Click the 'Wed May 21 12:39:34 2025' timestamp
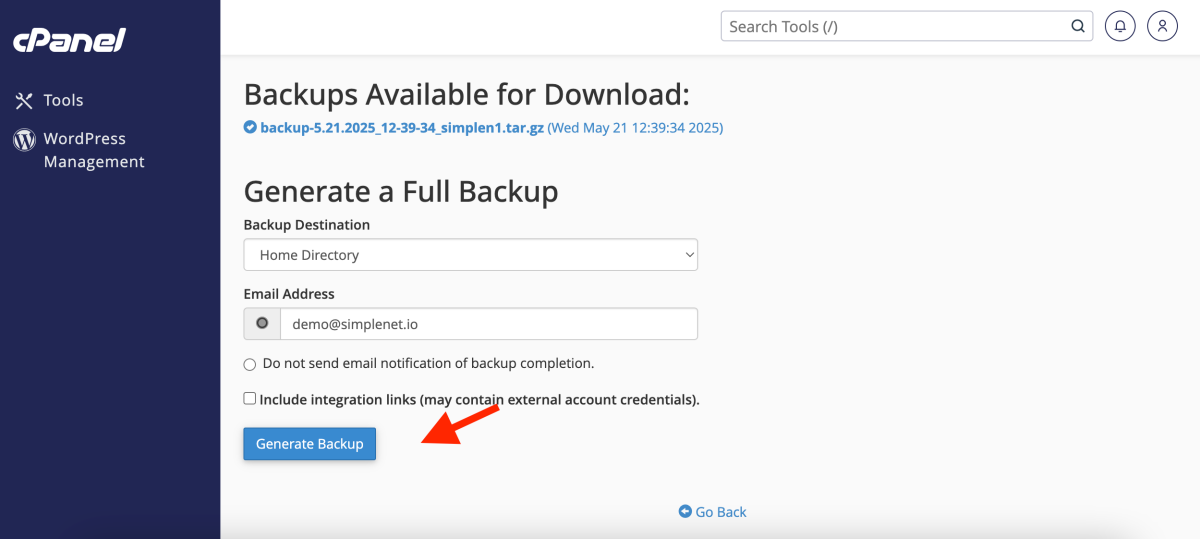 pos(635,128)
